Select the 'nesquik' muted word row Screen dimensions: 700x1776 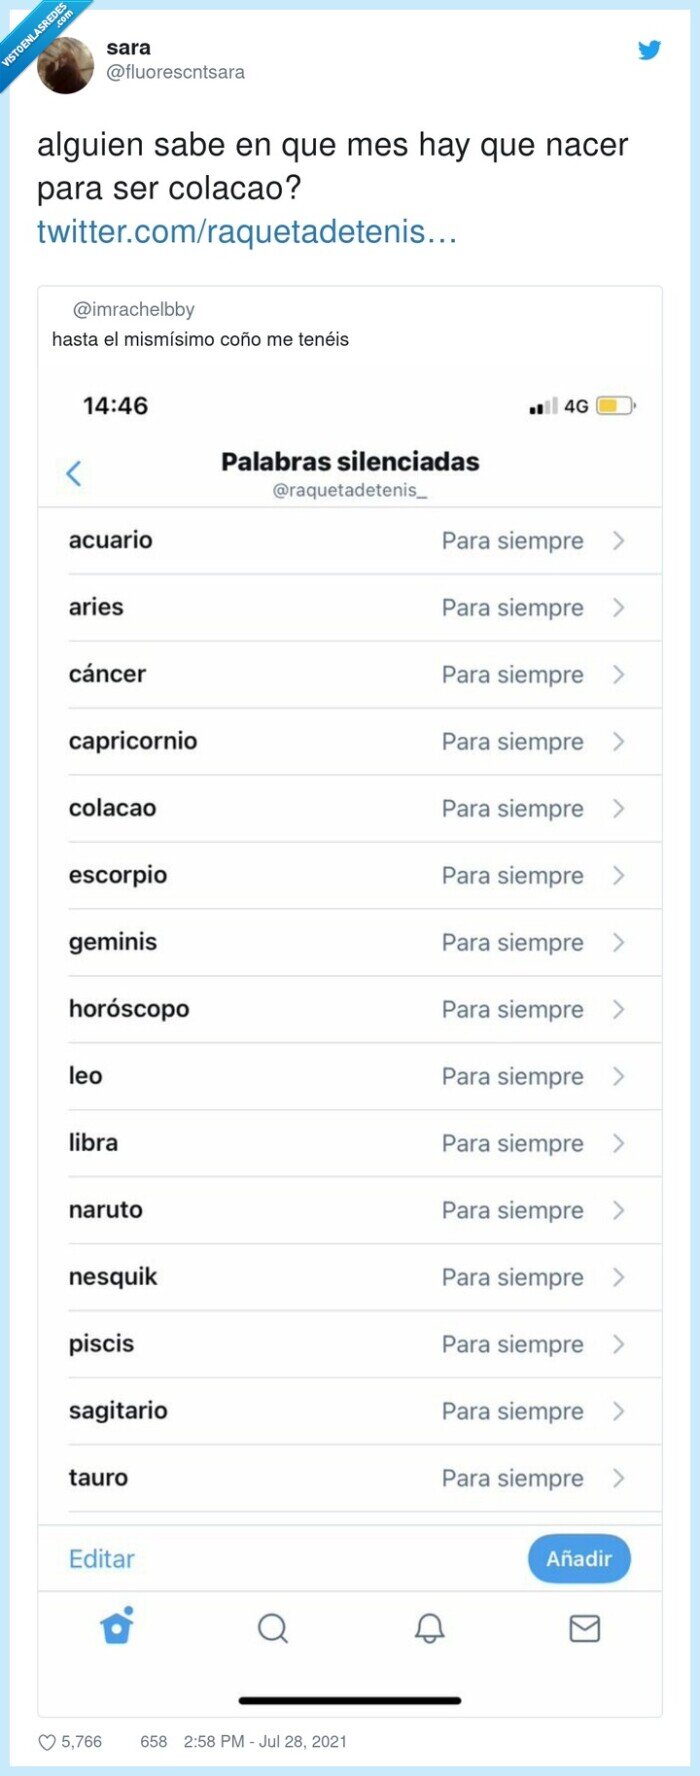point(350,1277)
